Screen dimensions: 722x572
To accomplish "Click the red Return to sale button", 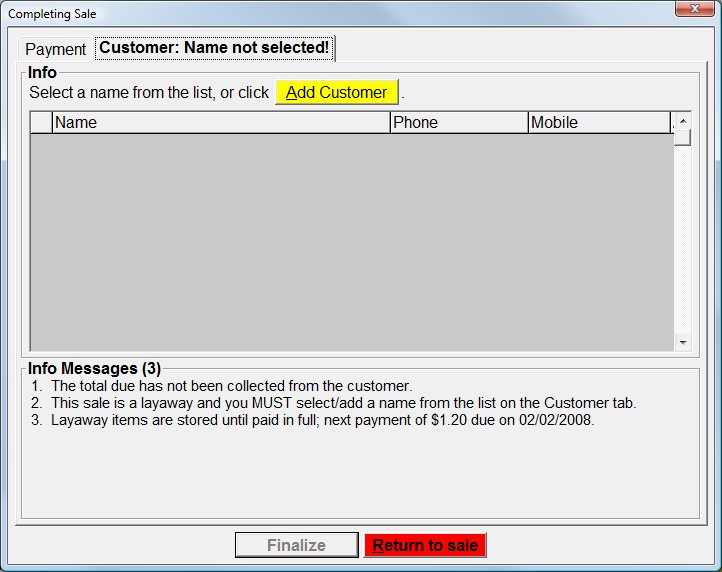I will coord(425,545).
